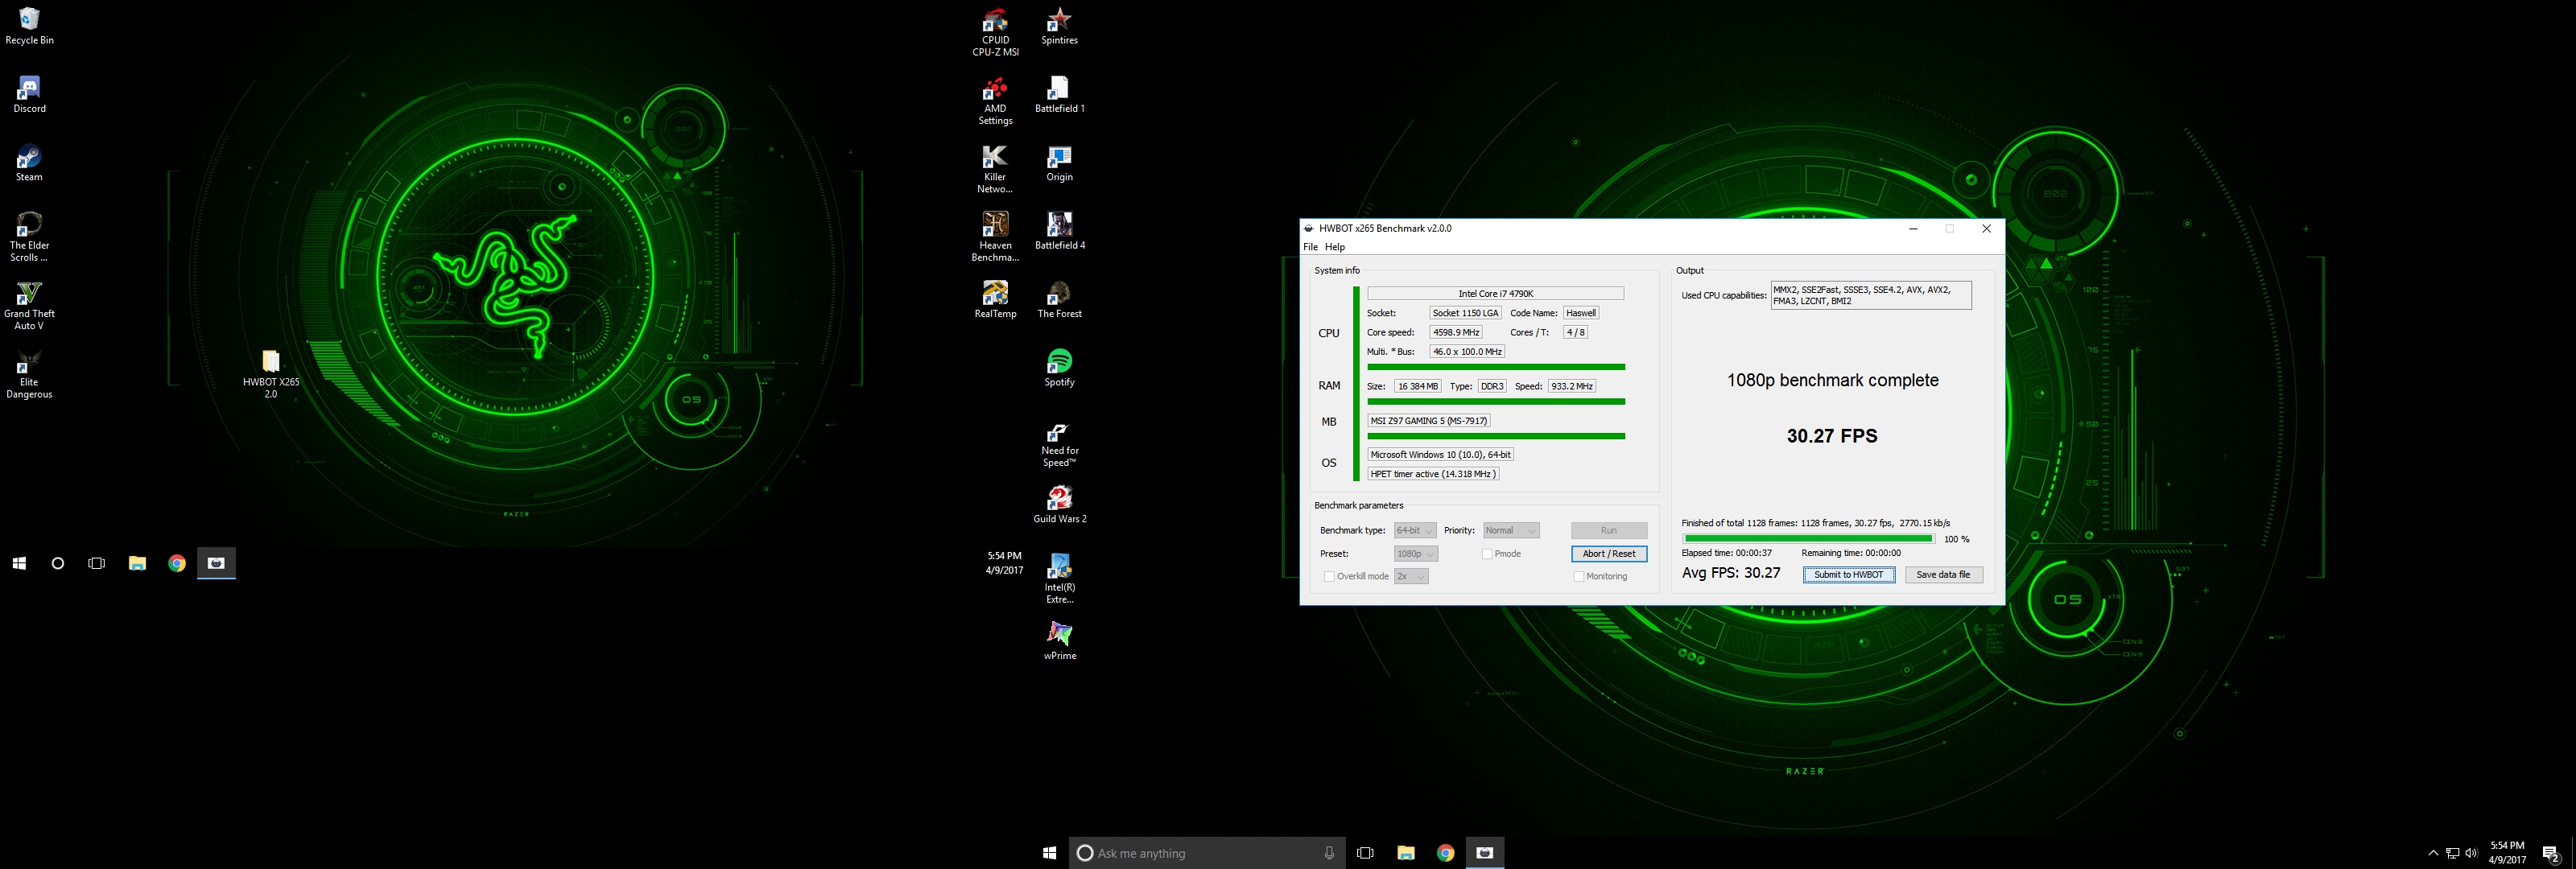This screenshot has height=869, width=2576.
Task: Select the HWBOT X265 2.0 folder
Action: pyautogui.click(x=271, y=375)
